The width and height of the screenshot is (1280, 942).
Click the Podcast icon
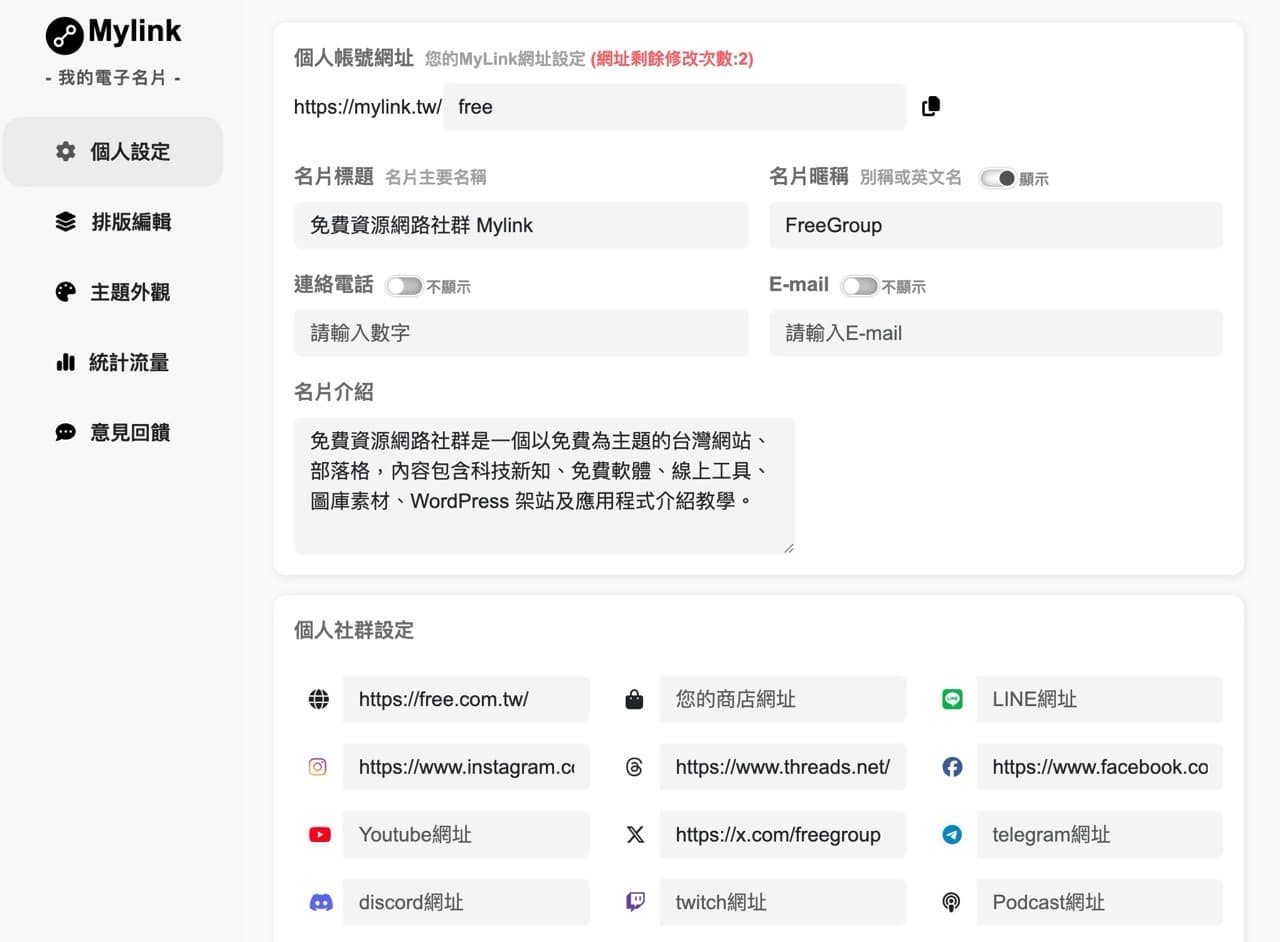951,902
